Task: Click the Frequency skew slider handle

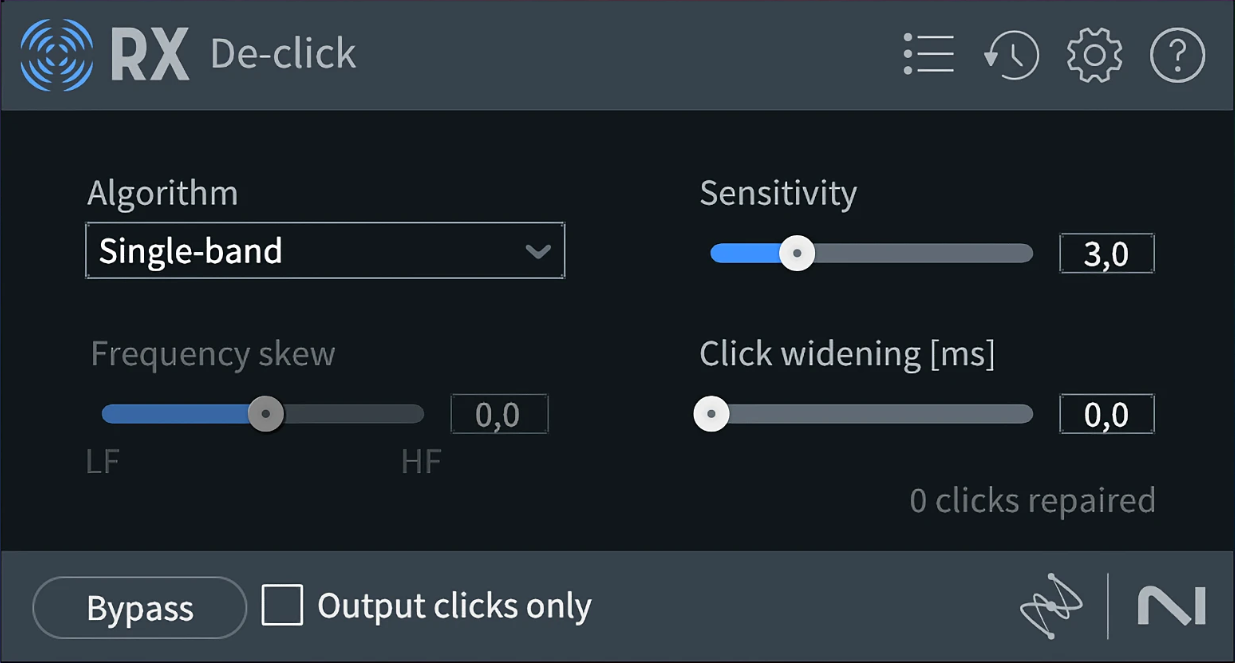Action: 265,413
